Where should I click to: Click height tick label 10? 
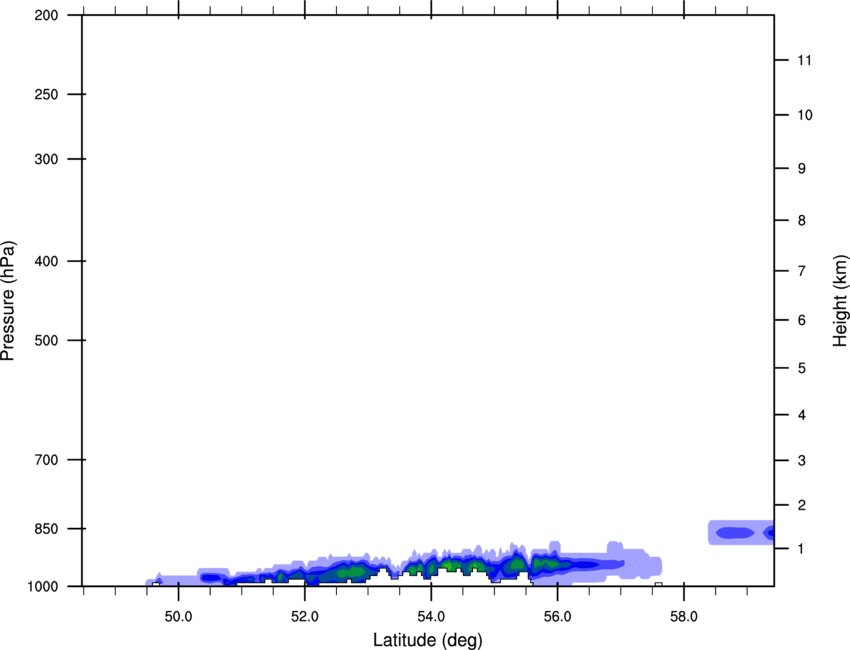[805, 115]
